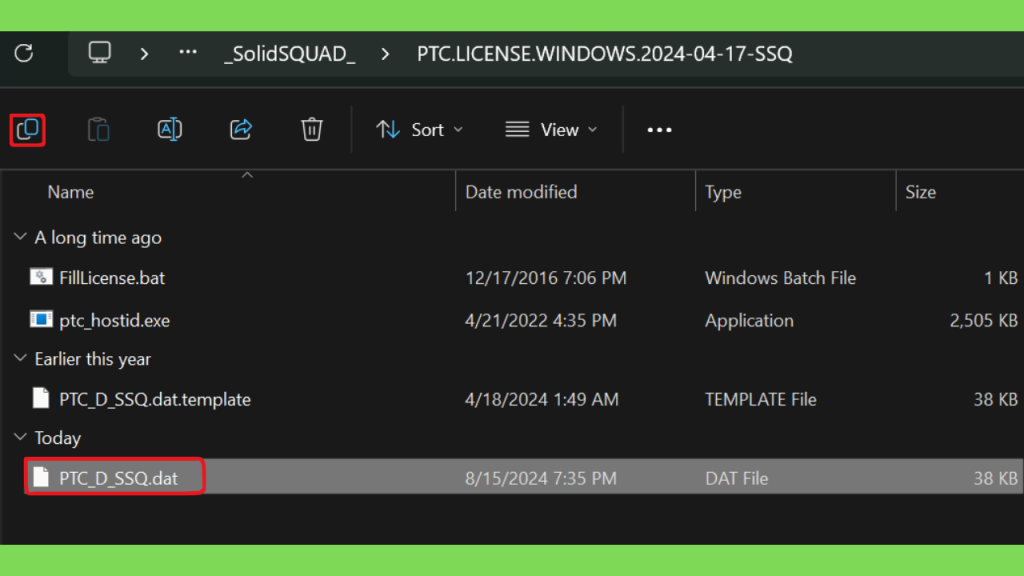Sort by Size column header

tap(920, 192)
